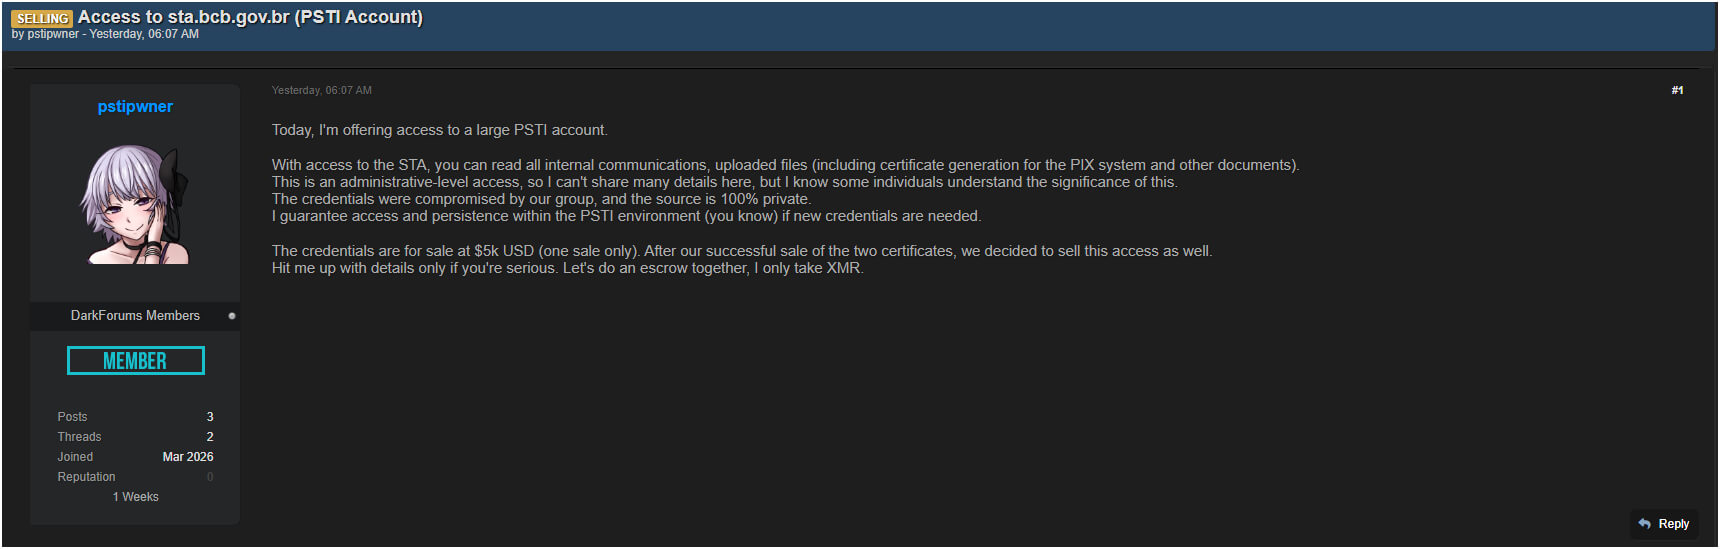Click the reply arrow icon
This screenshot has width=1720, height=549.
click(1645, 524)
